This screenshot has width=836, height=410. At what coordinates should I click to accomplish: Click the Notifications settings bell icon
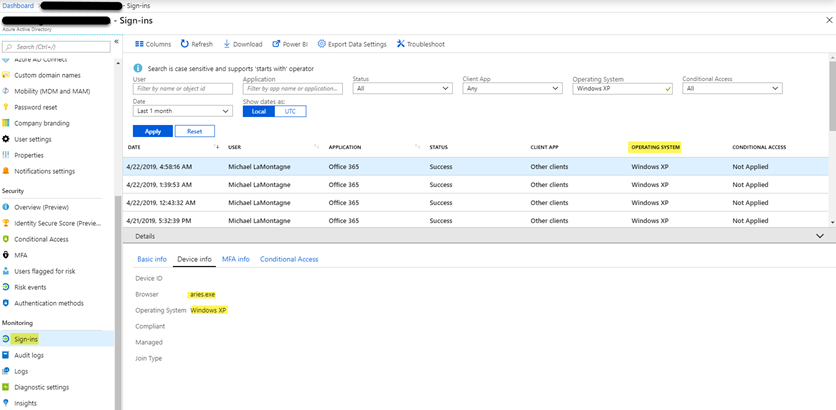(6, 171)
